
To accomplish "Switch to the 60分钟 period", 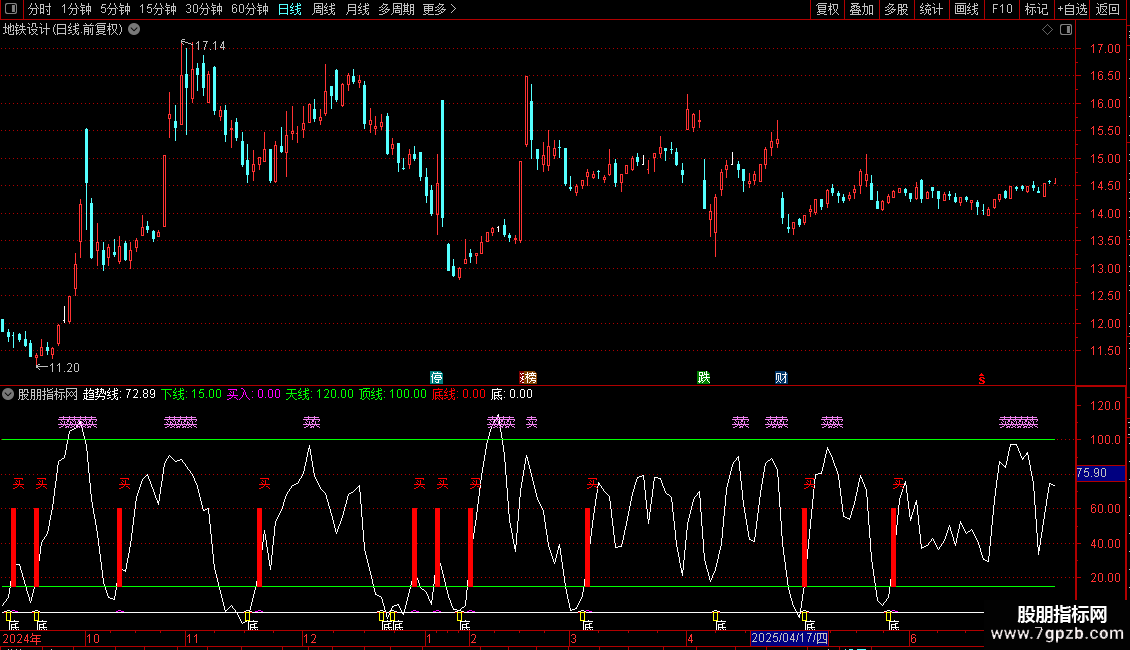I will tap(249, 9).
